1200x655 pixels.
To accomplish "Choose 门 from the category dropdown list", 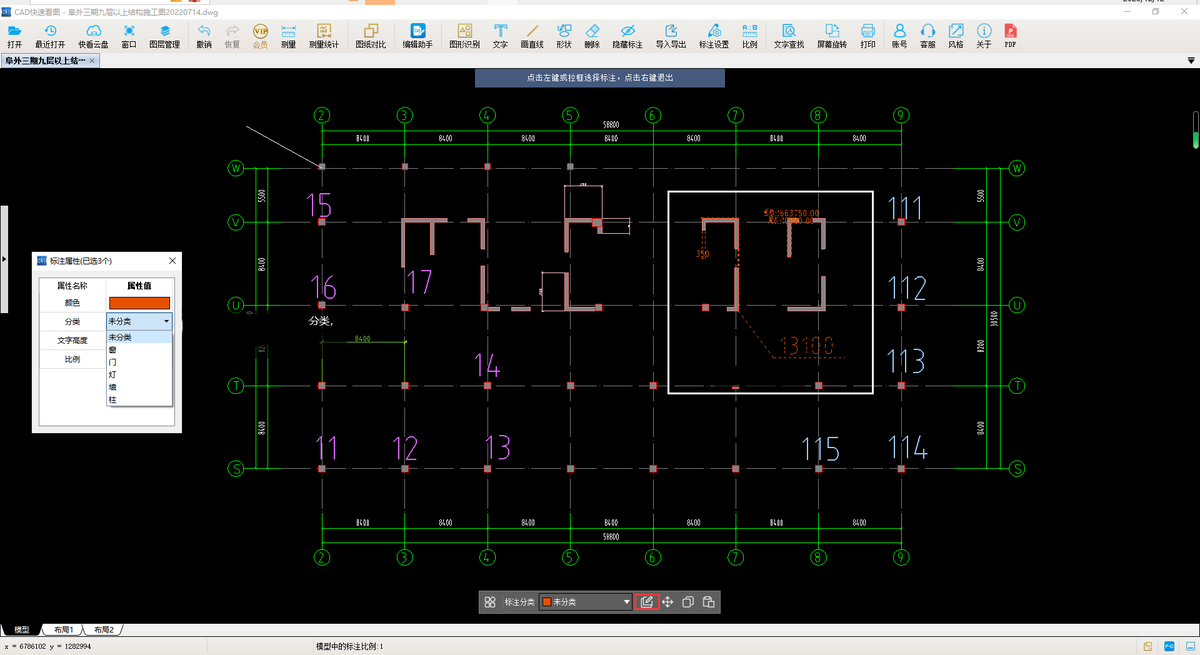I will [x=112, y=362].
